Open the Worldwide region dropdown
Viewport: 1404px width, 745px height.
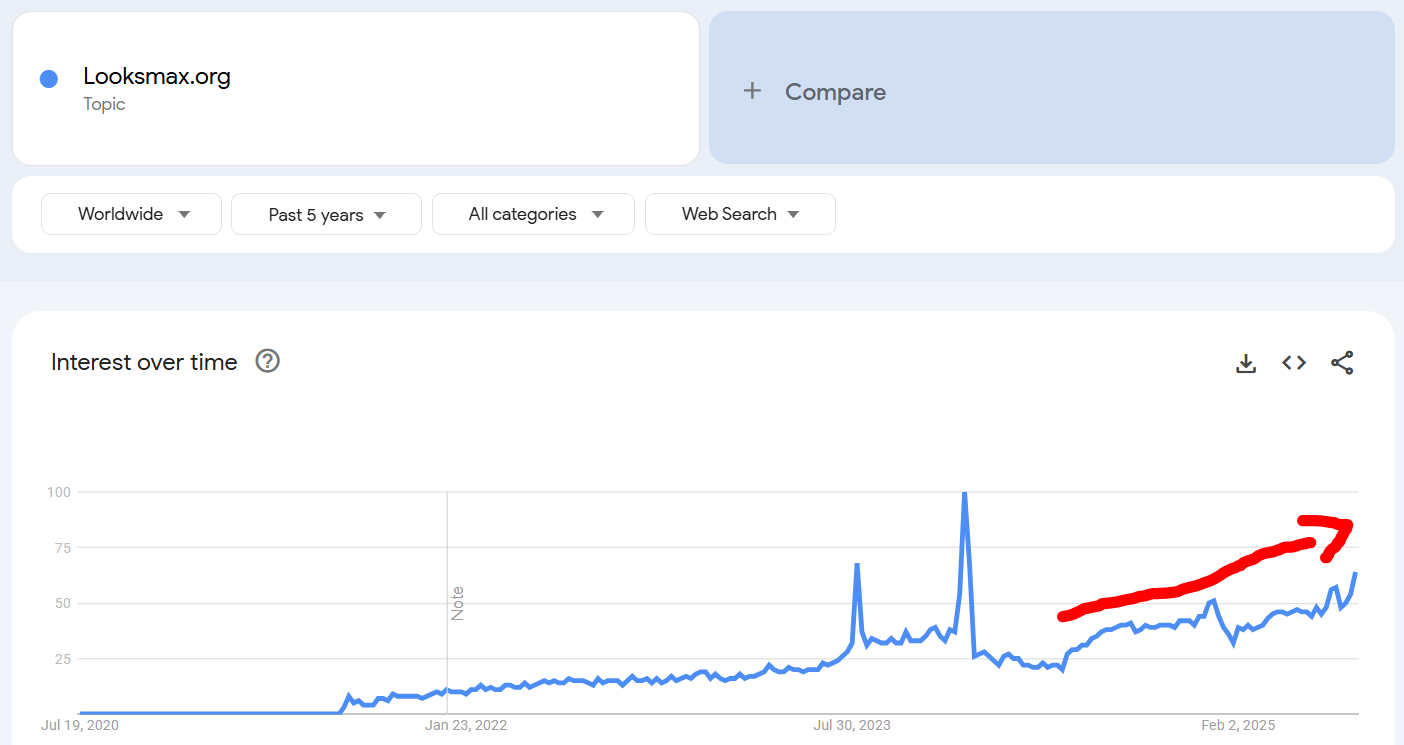coord(131,214)
